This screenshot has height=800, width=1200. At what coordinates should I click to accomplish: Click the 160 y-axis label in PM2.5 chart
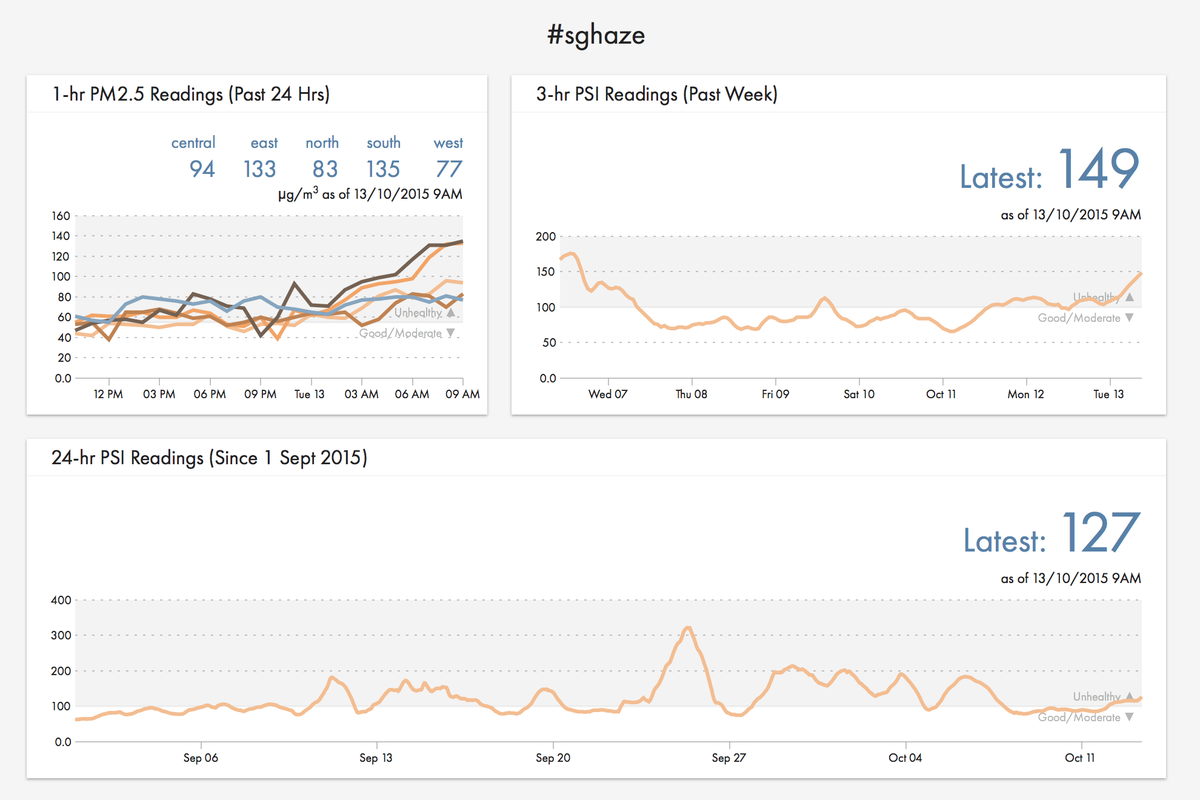60,216
